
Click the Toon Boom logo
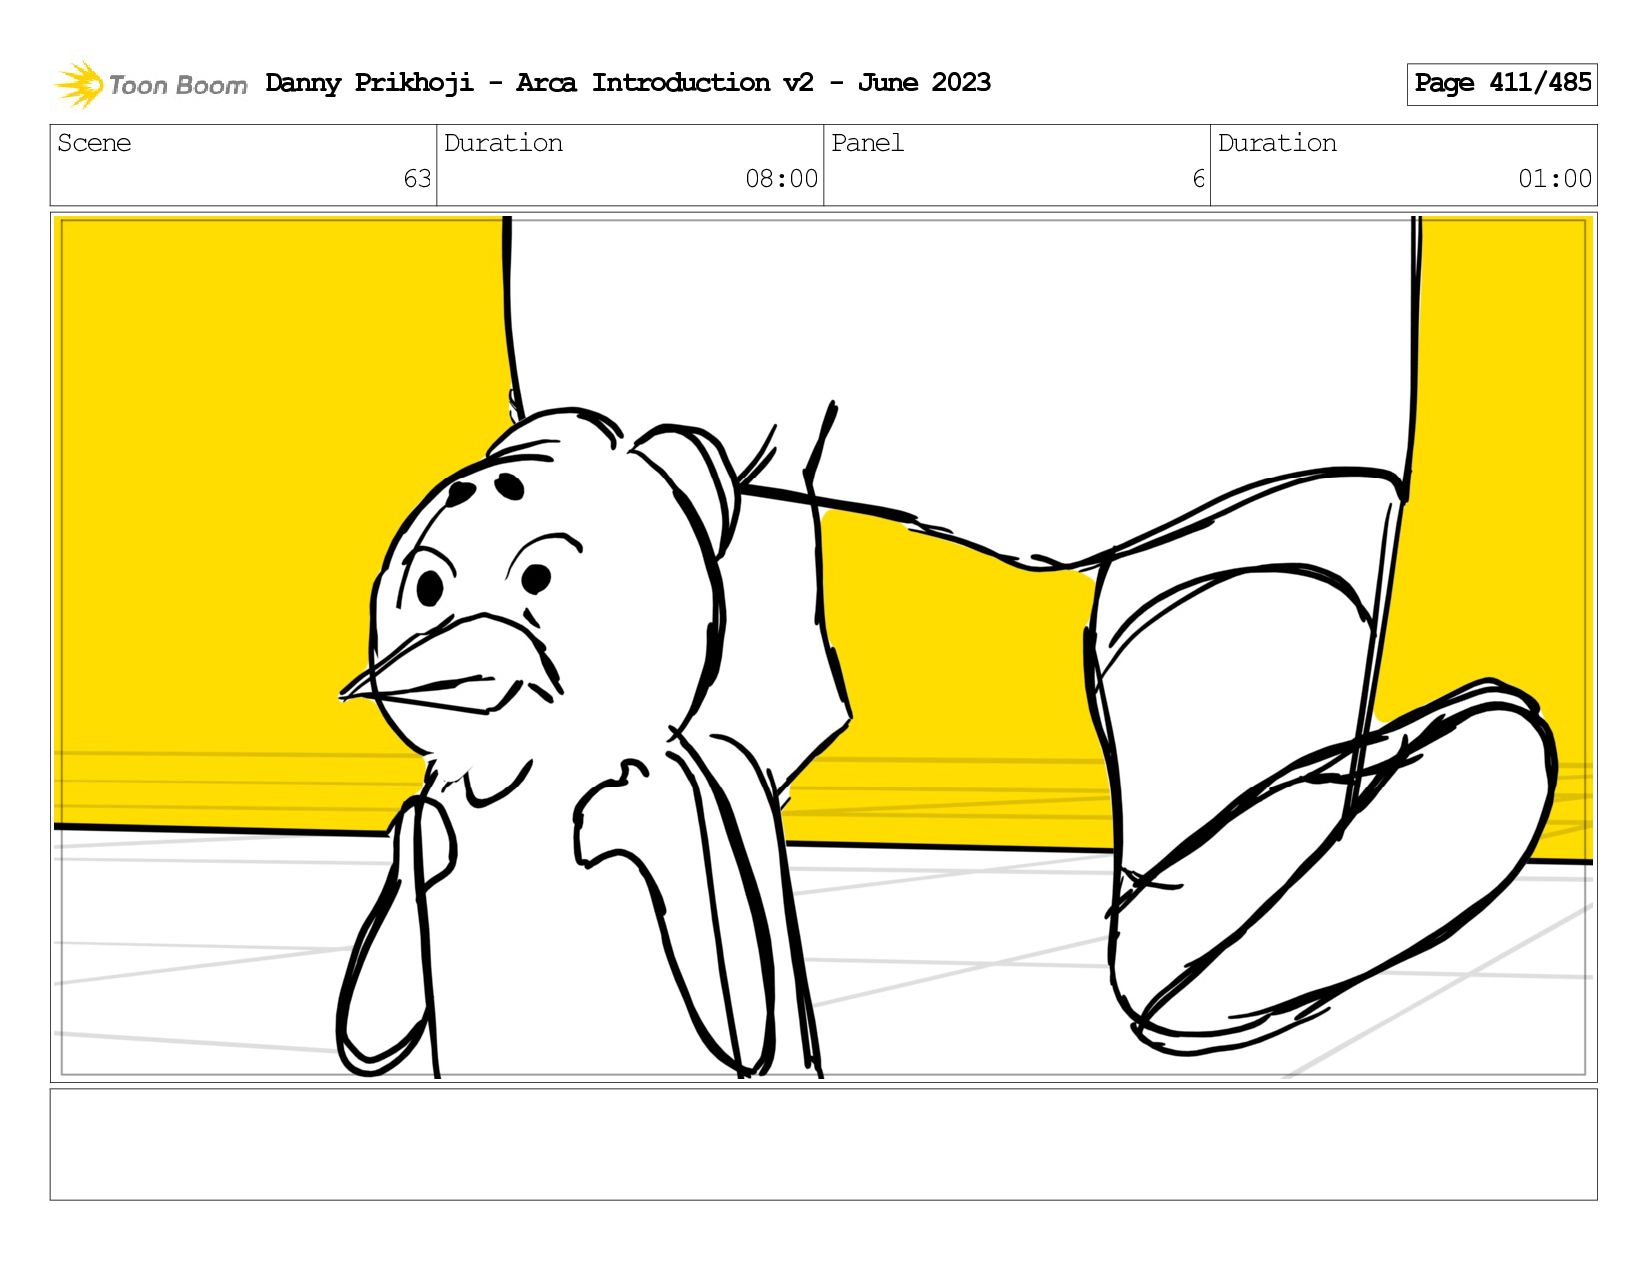pyautogui.click(x=150, y=84)
